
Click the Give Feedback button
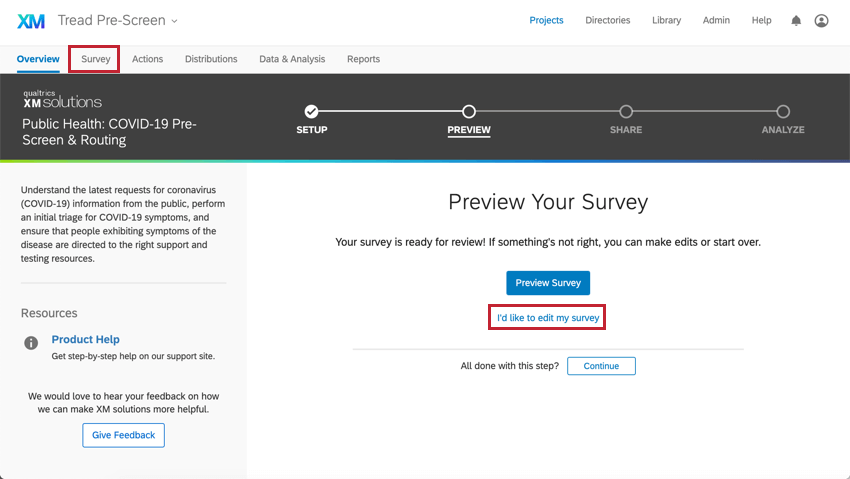[124, 435]
